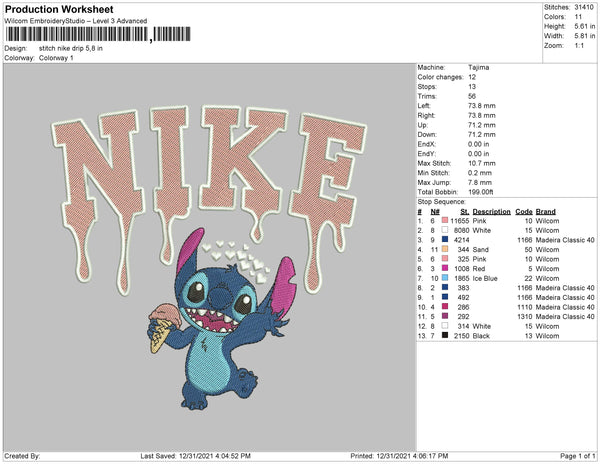The height and width of the screenshot is (464, 600).
Task: Click the EndX value 0.00 in
Action: (x=478, y=144)
